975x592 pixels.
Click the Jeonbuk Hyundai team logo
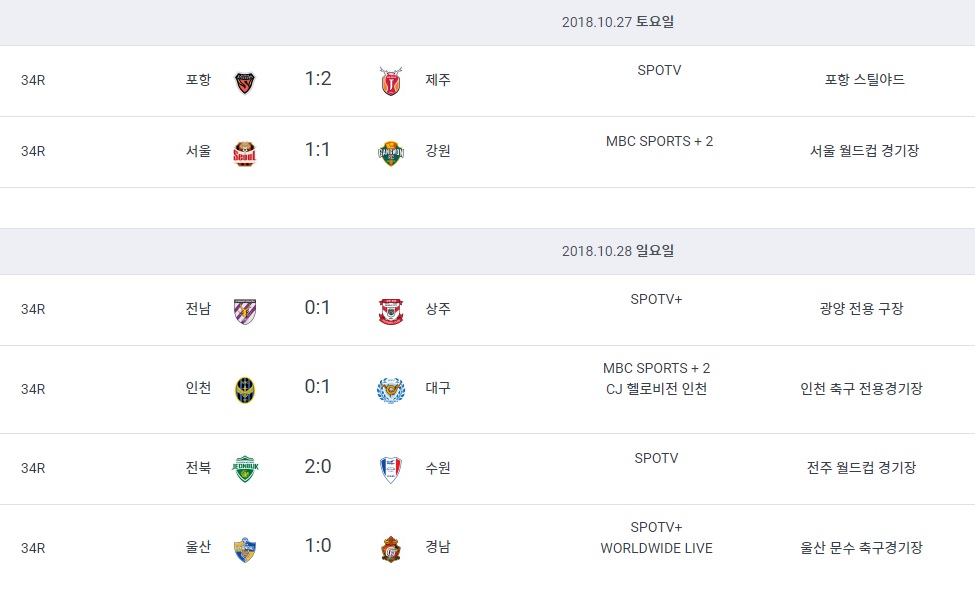245,468
